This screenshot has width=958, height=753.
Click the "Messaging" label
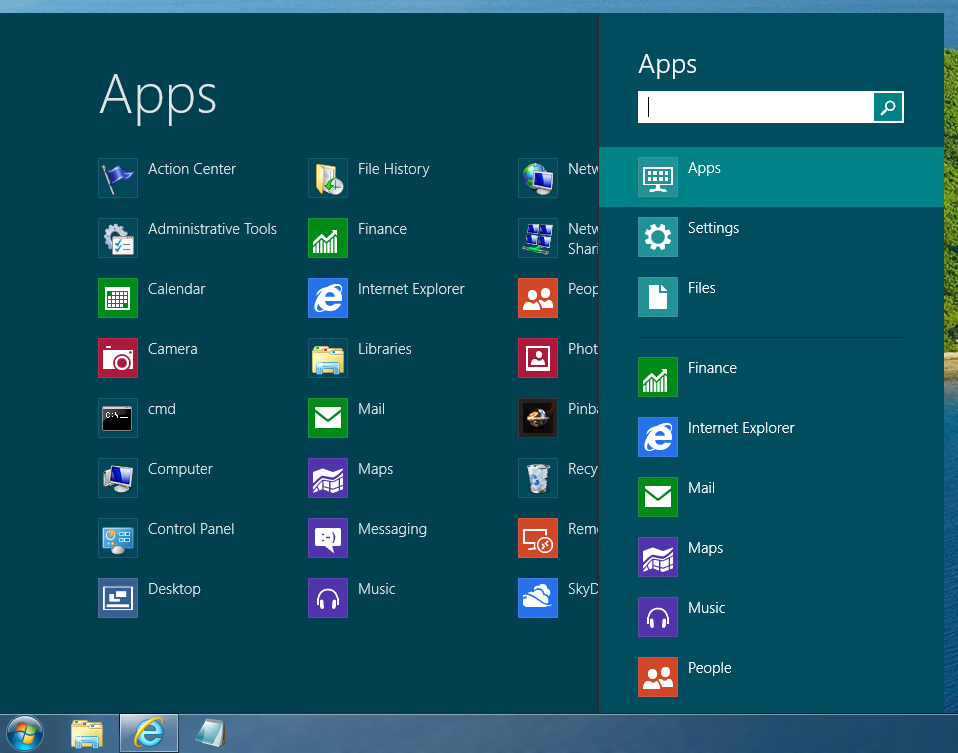point(392,529)
